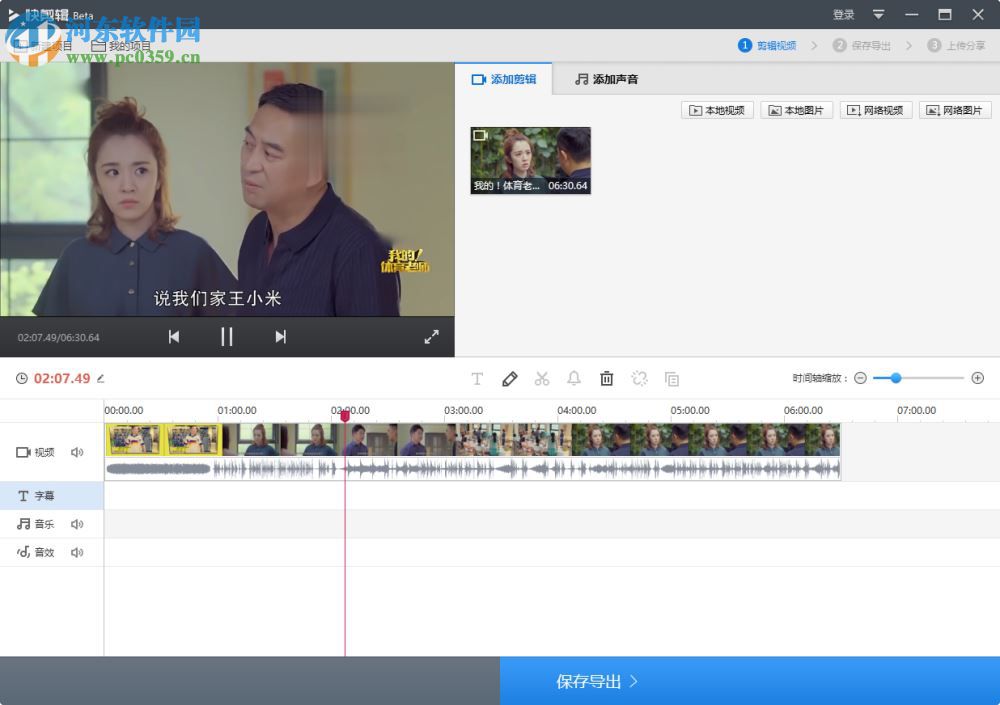Click the fullscreen expand icon in preview
The height and width of the screenshot is (705, 1000).
pyautogui.click(x=431, y=337)
